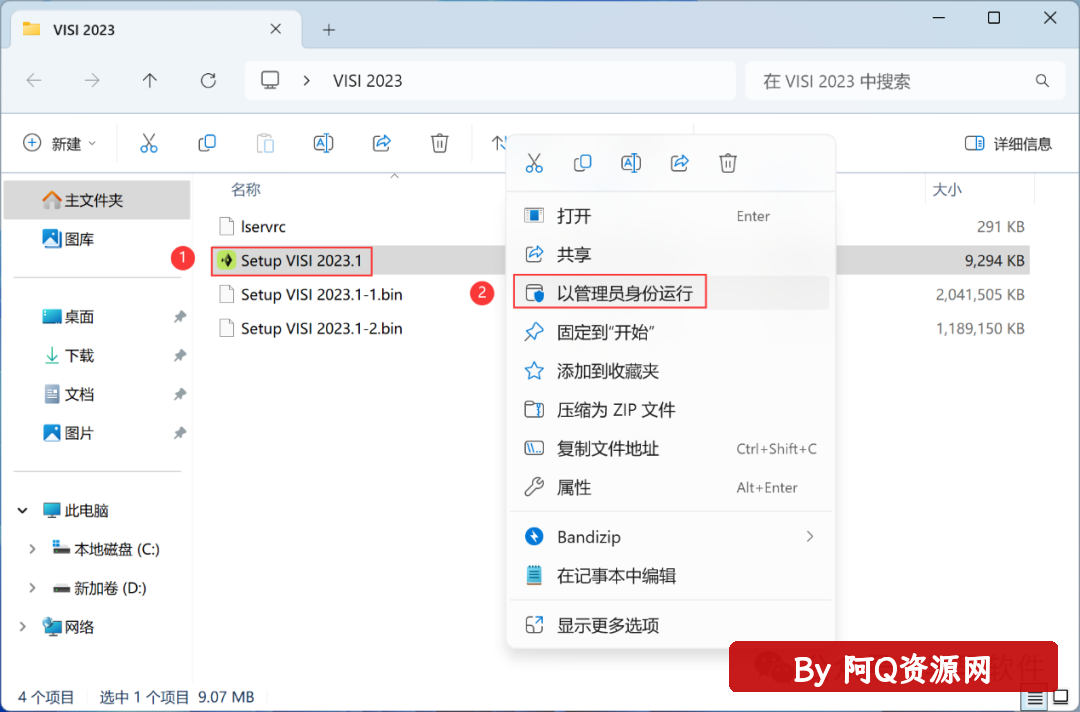Expand the 新加卷 (D:) node
Screen dimensions: 1080x712
click(32, 588)
